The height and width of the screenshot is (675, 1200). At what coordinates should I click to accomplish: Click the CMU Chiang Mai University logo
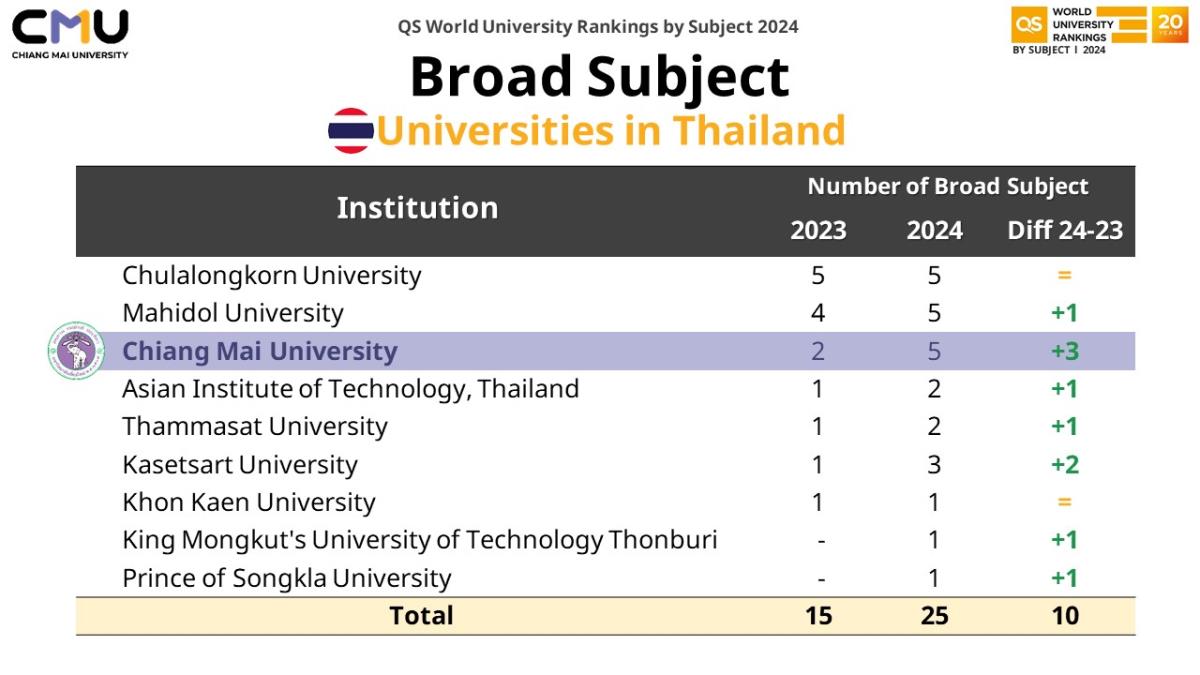[70, 32]
